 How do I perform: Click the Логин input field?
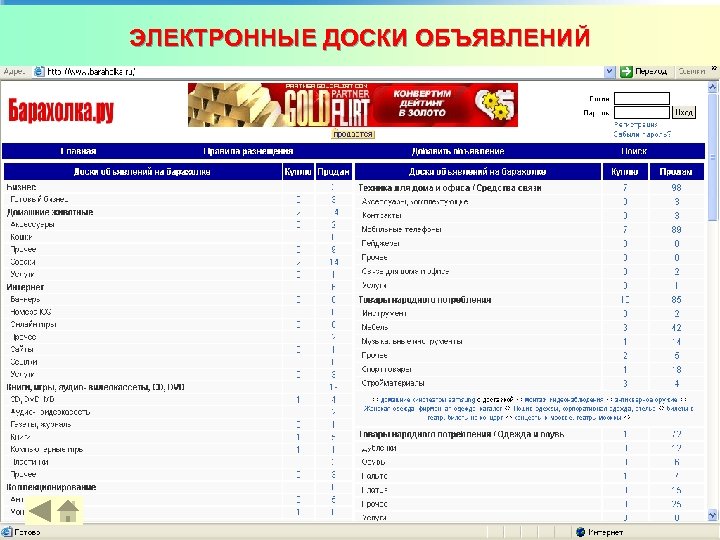[x=641, y=98]
